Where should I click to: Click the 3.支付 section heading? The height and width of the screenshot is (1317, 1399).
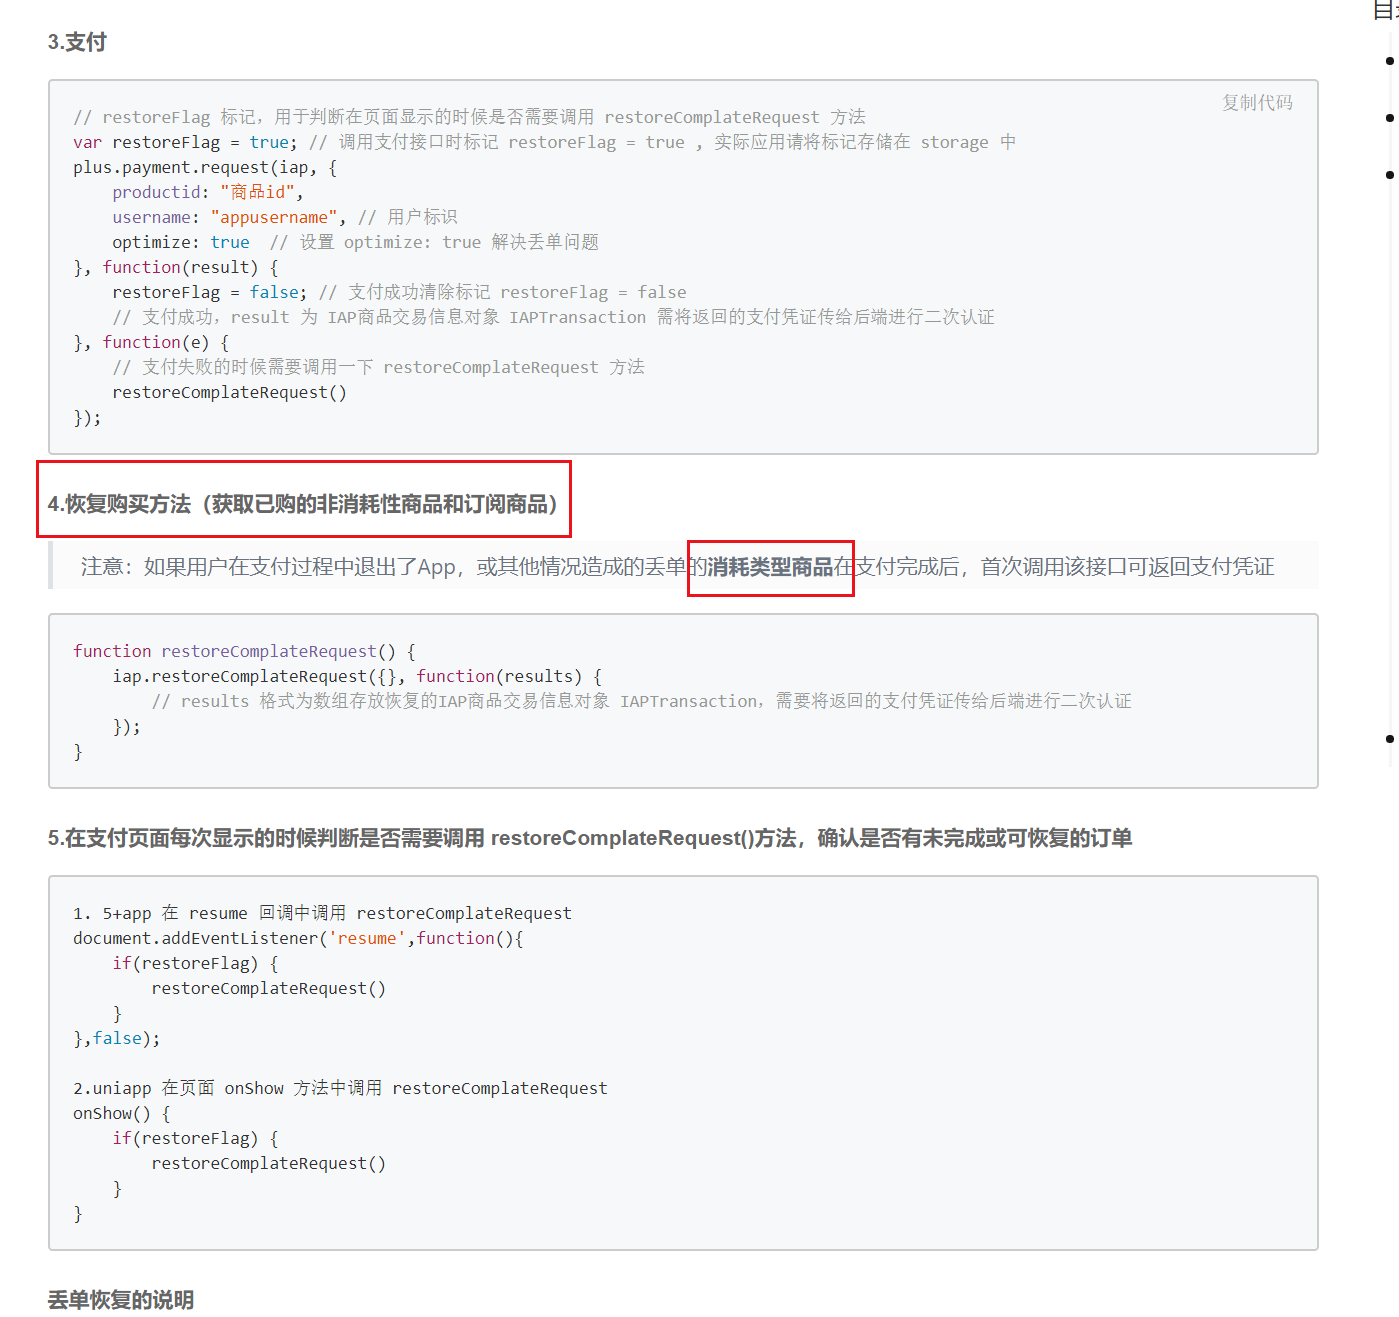(x=77, y=42)
